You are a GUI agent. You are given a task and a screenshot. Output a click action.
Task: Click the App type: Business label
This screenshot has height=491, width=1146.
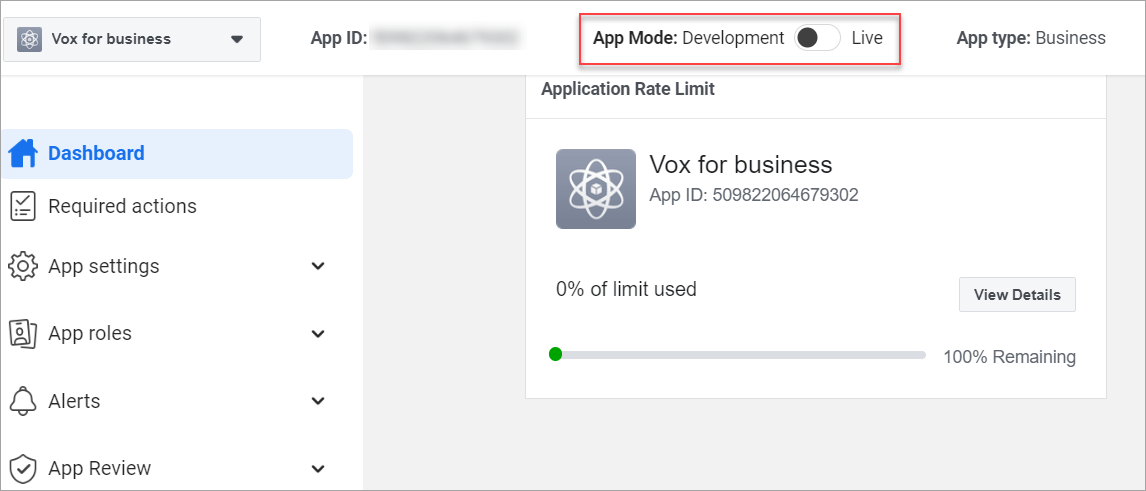[x=1031, y=38]
